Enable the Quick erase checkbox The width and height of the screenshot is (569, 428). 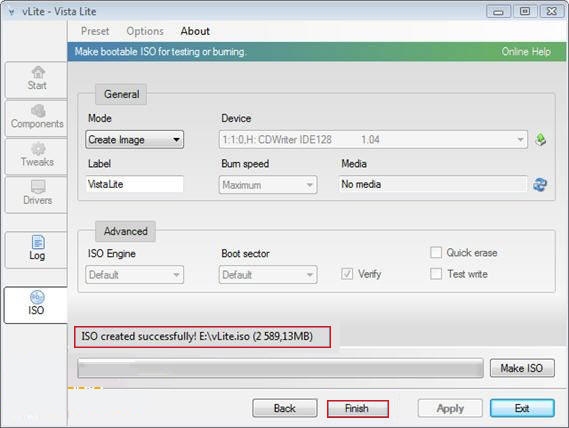click(436, 252)
